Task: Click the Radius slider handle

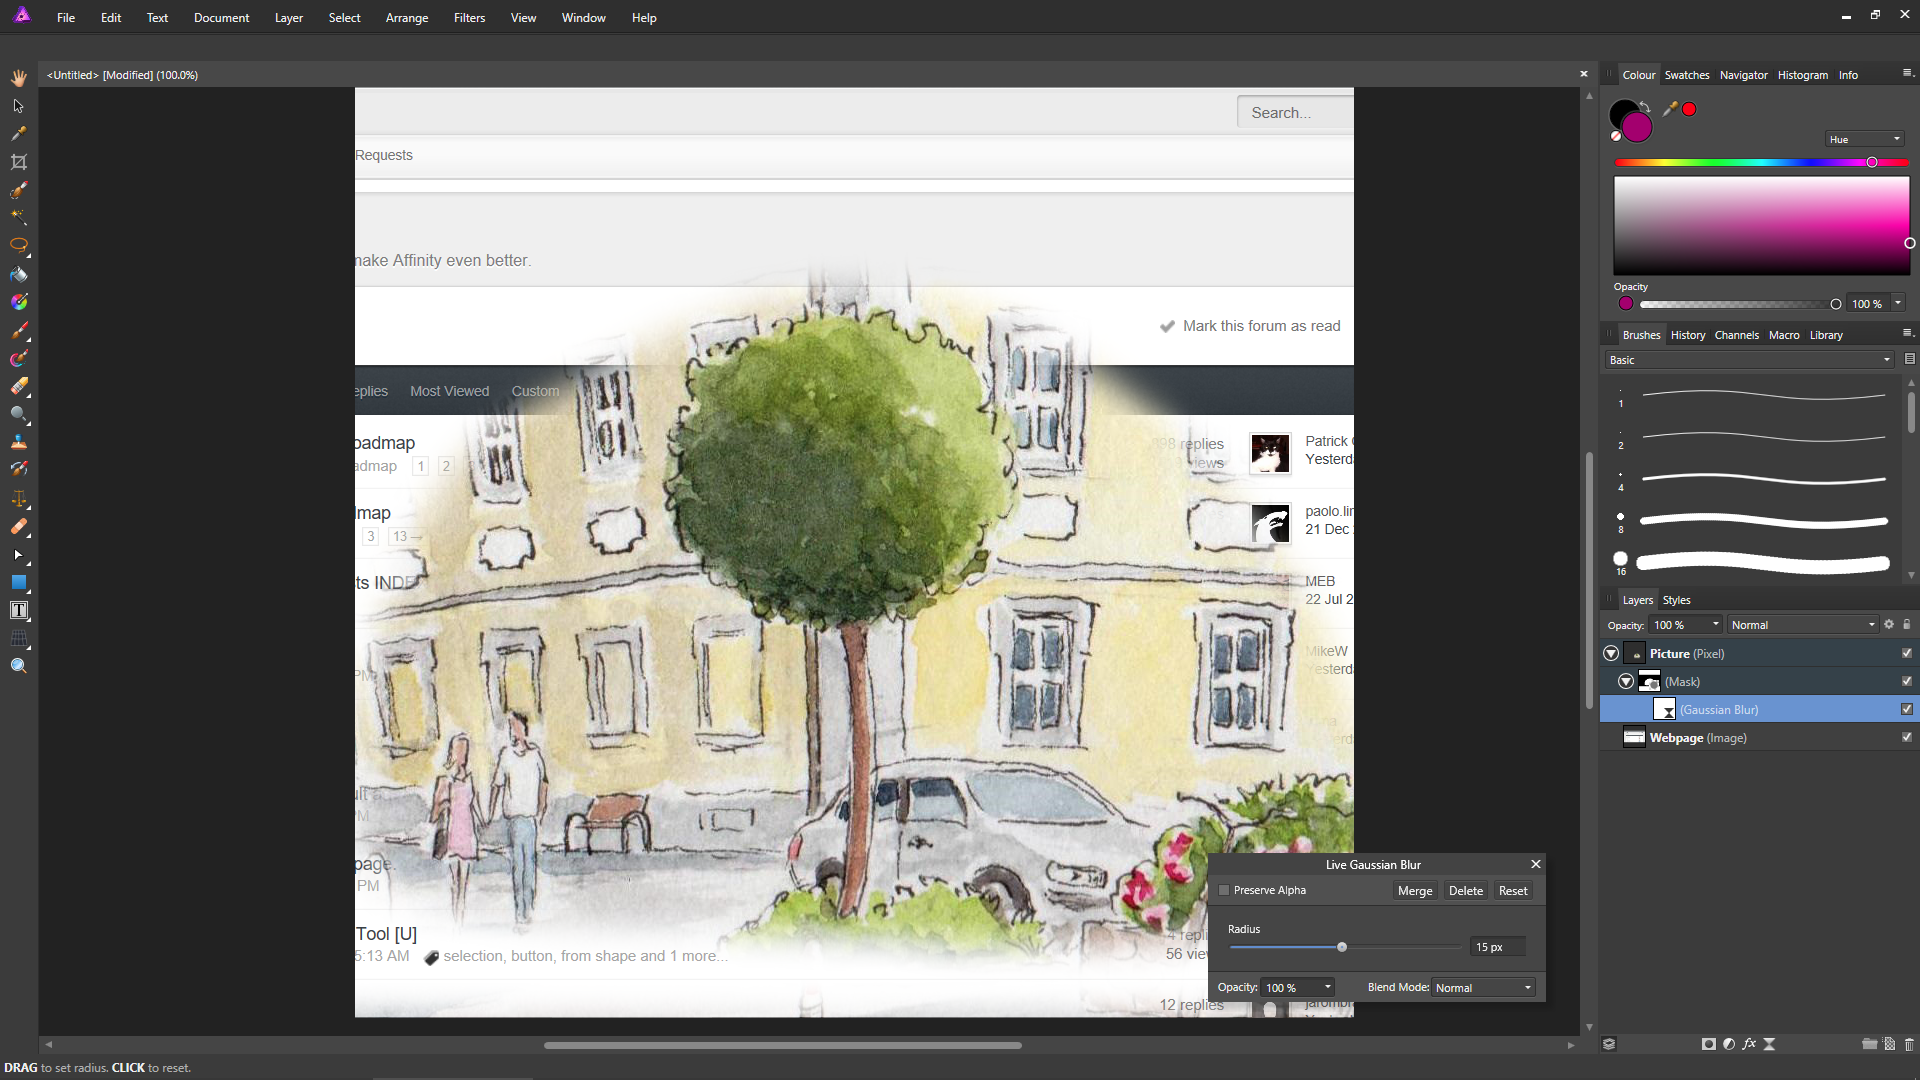Action: click(1342, 947)
